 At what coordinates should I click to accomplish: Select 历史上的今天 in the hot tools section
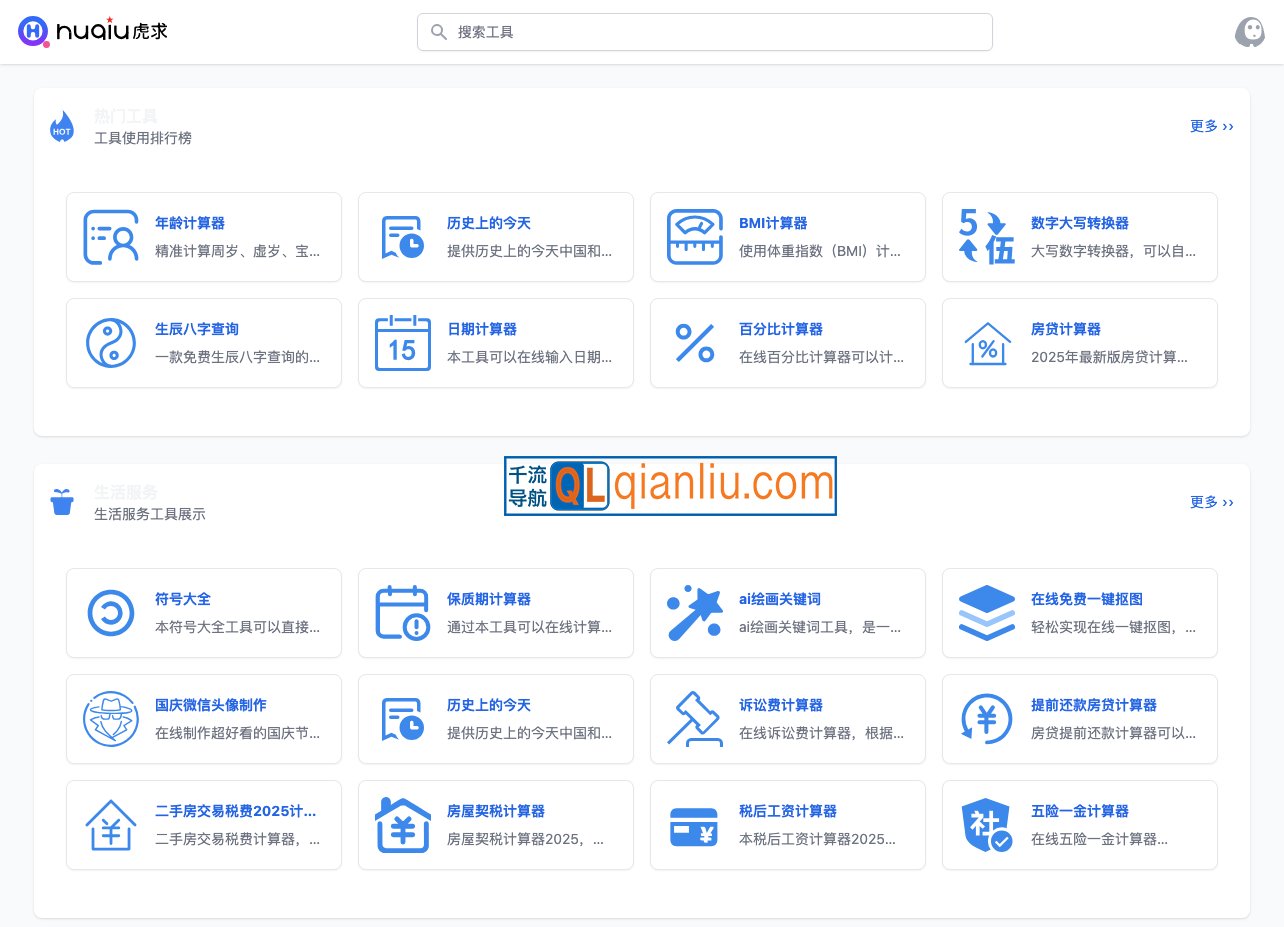click(402, 237)
